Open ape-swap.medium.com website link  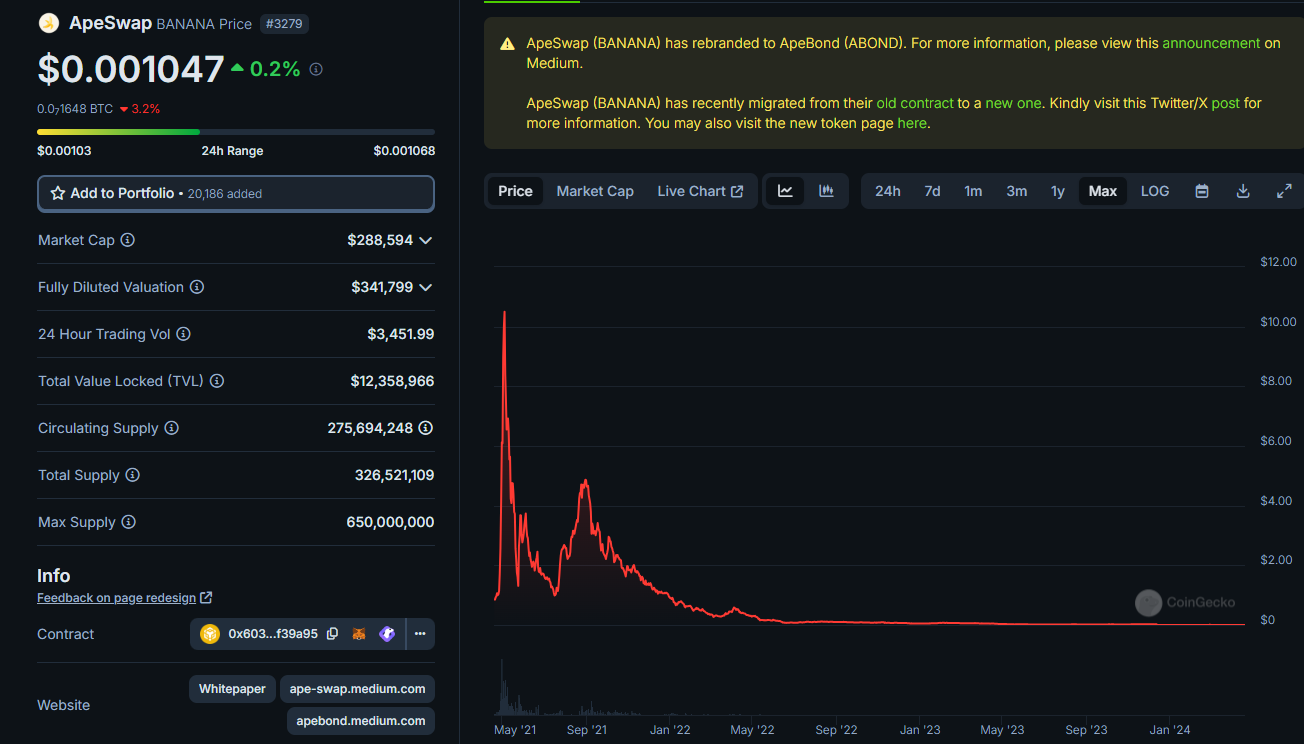(x=358, y=689)
